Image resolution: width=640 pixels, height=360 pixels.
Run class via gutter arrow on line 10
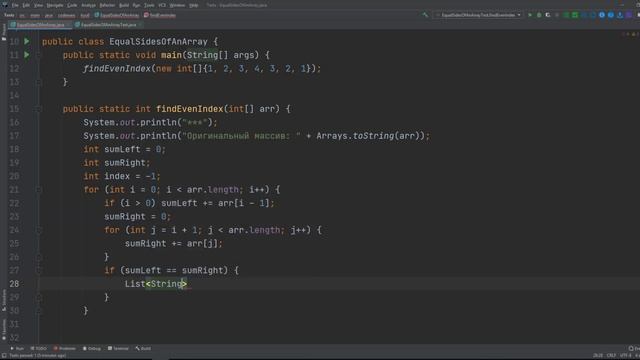27,41
